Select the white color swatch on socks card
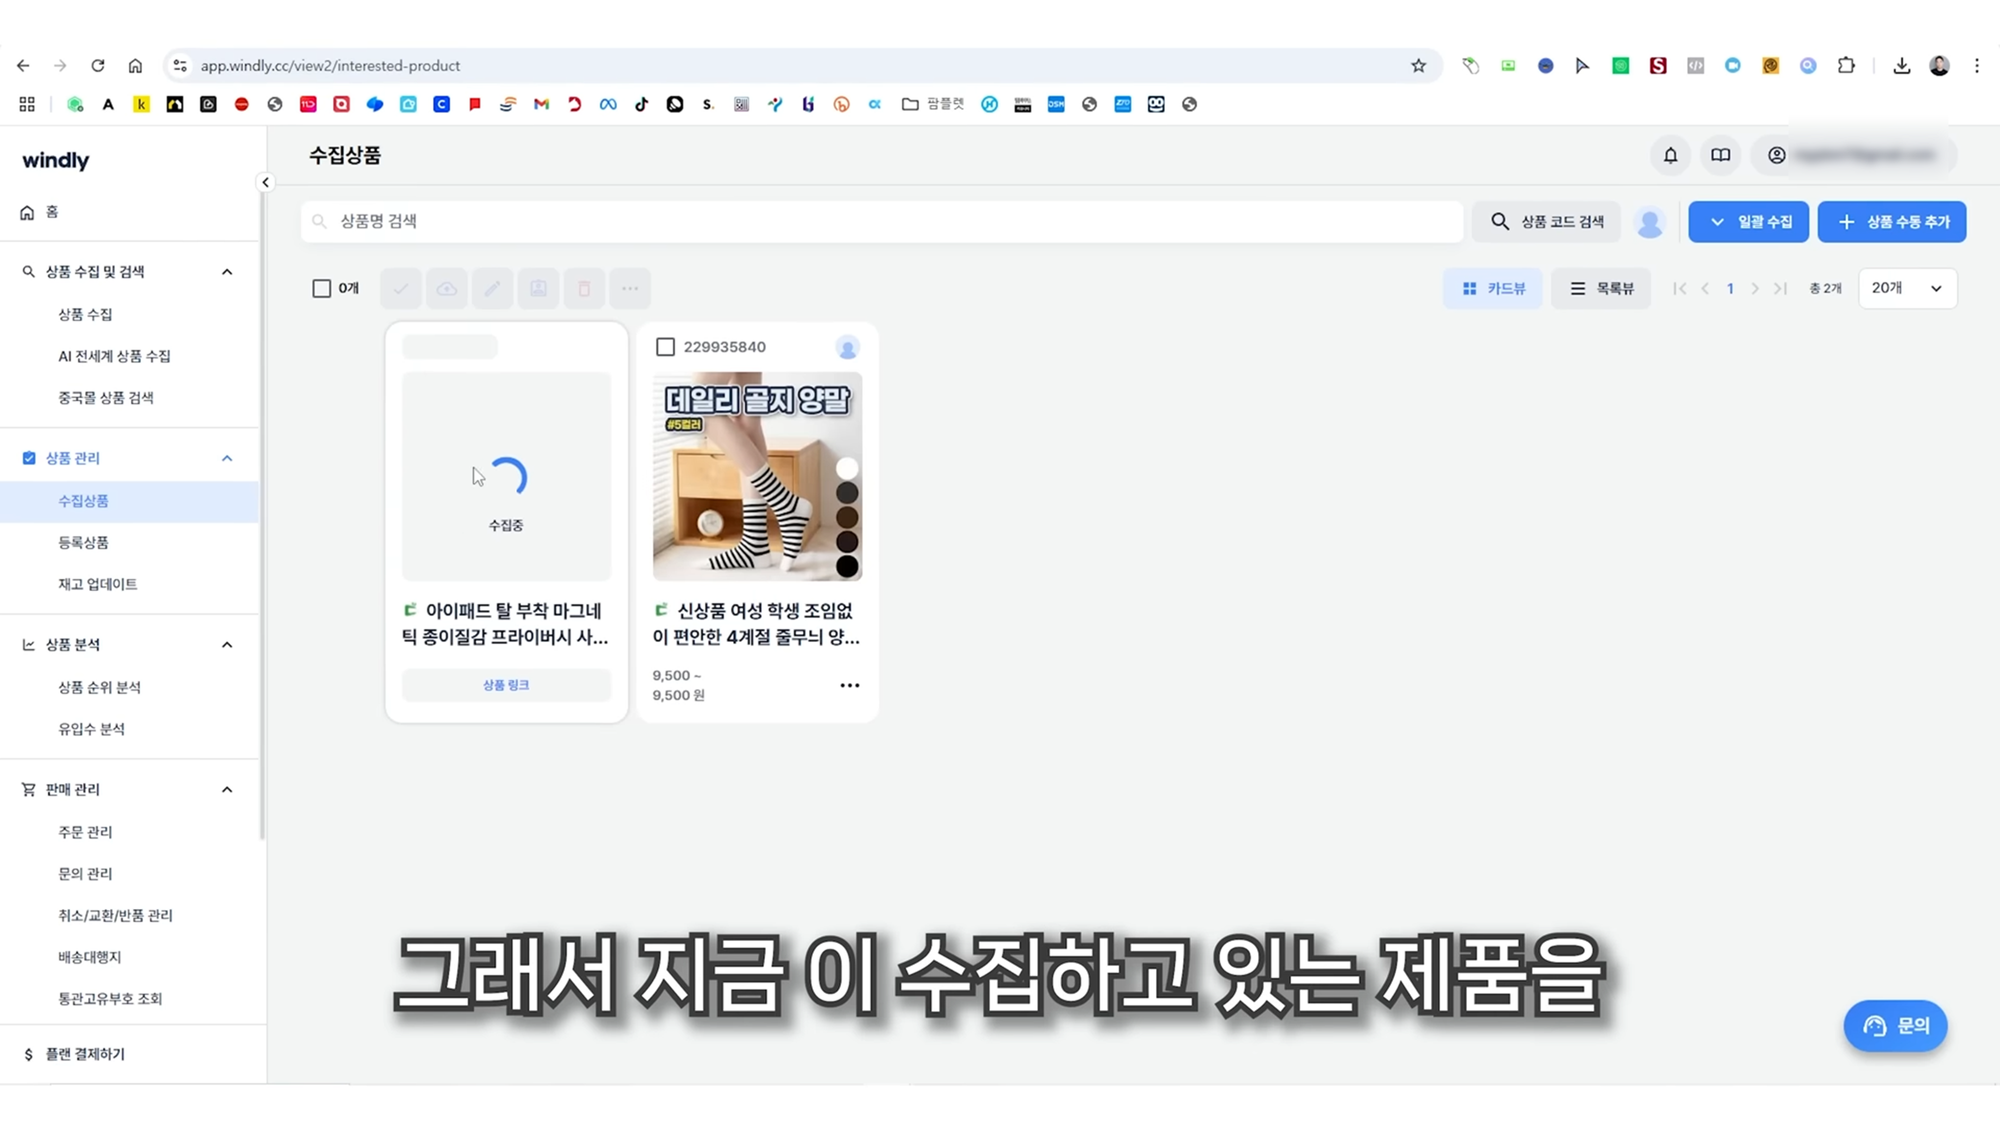This screenshot has width=2000, height=1125. pos(848,467)
